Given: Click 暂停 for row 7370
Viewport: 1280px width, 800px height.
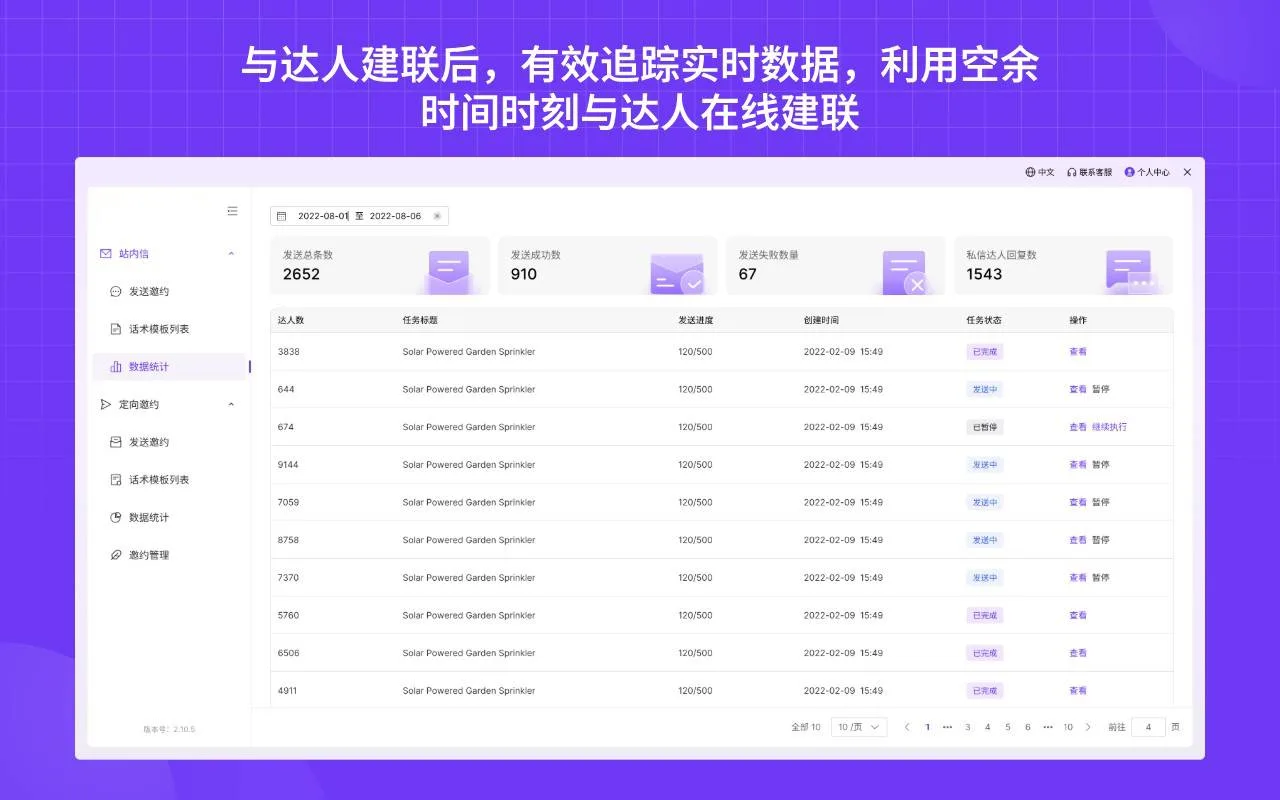Looking at the screenshot, I should tap(1101, 578).
